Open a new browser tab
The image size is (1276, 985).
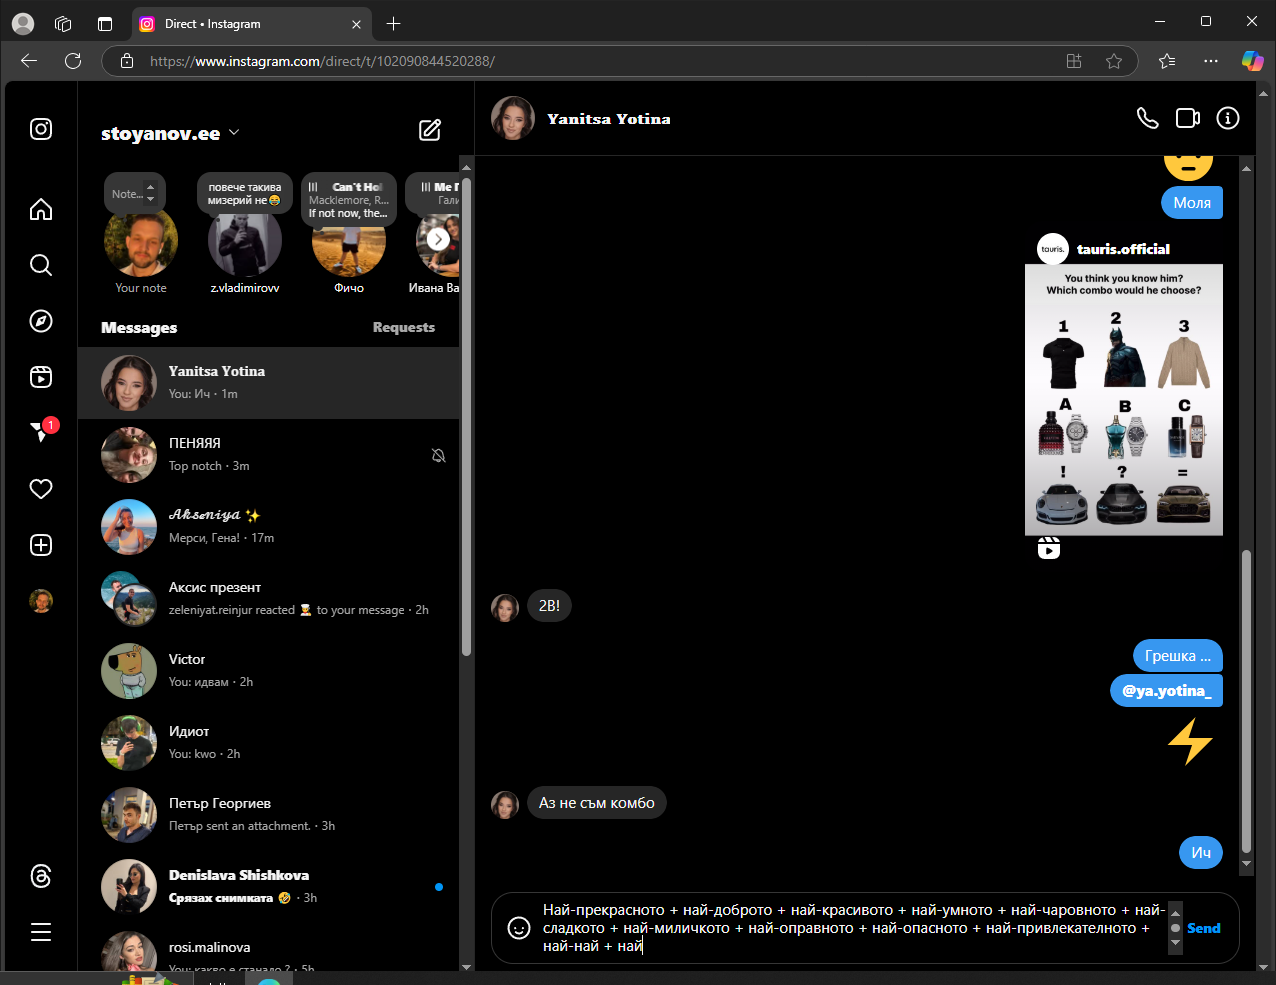click(393, 23)
